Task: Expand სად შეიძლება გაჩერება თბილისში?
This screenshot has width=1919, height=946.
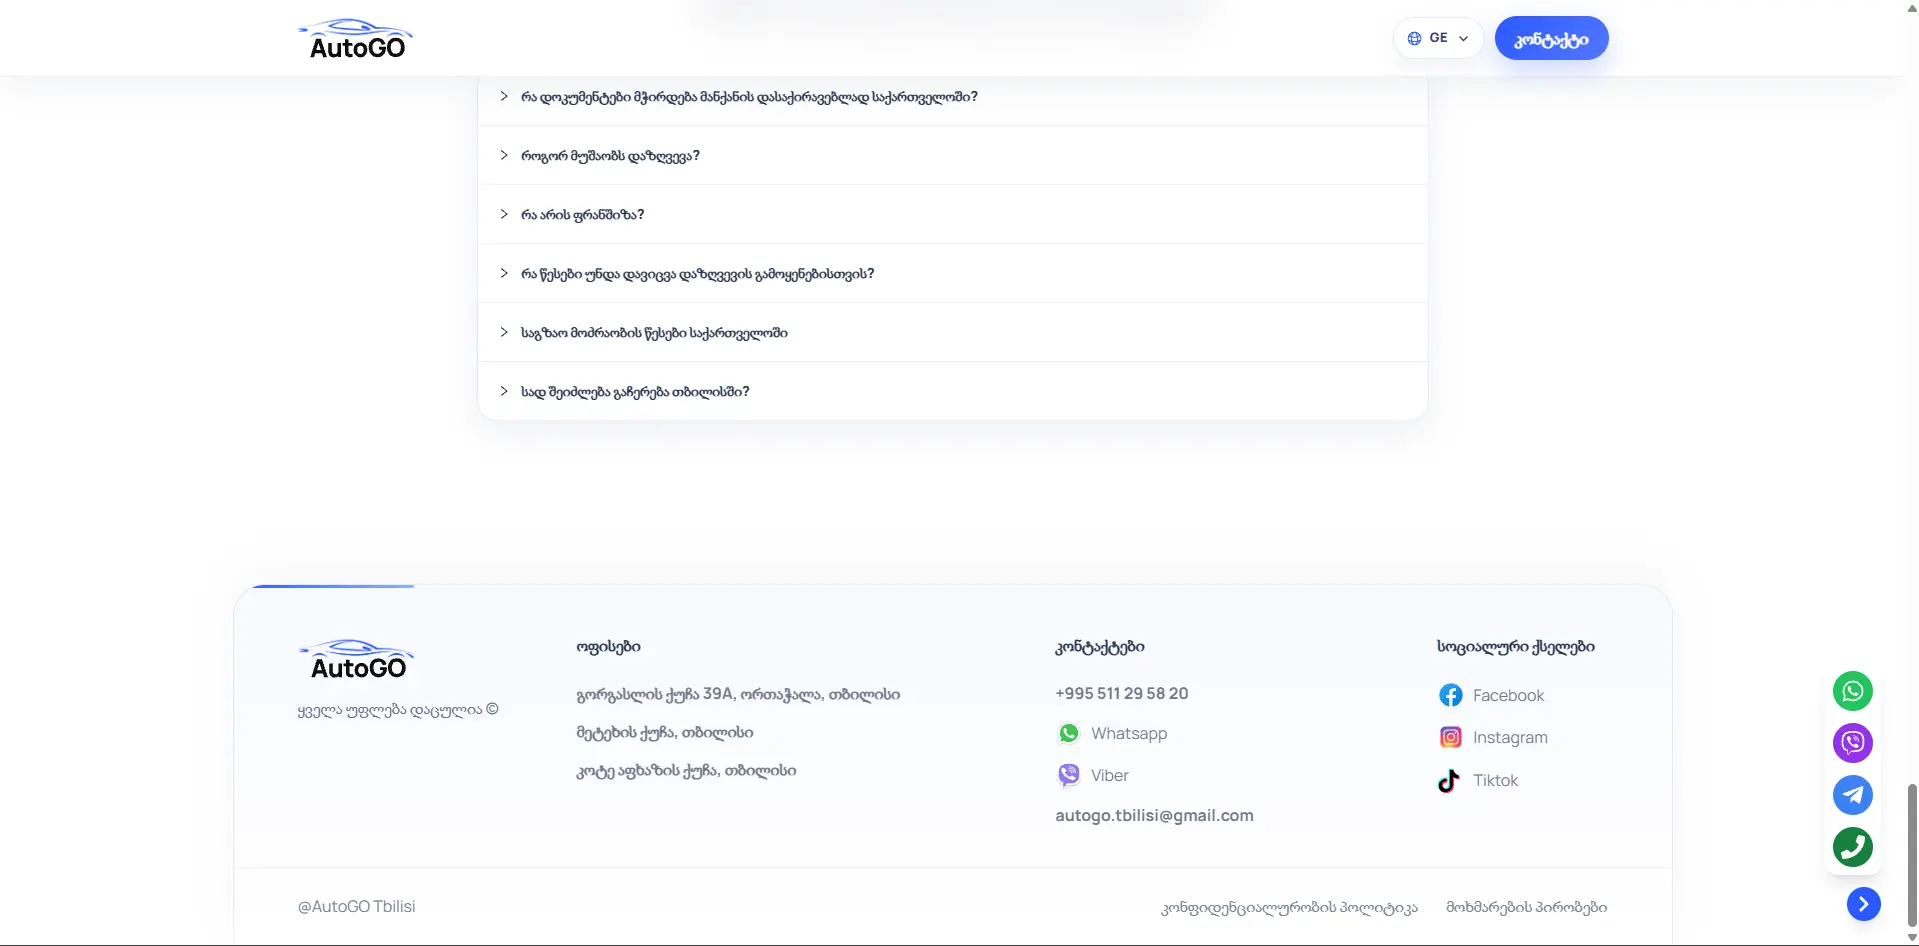Action: pos(952,391)
